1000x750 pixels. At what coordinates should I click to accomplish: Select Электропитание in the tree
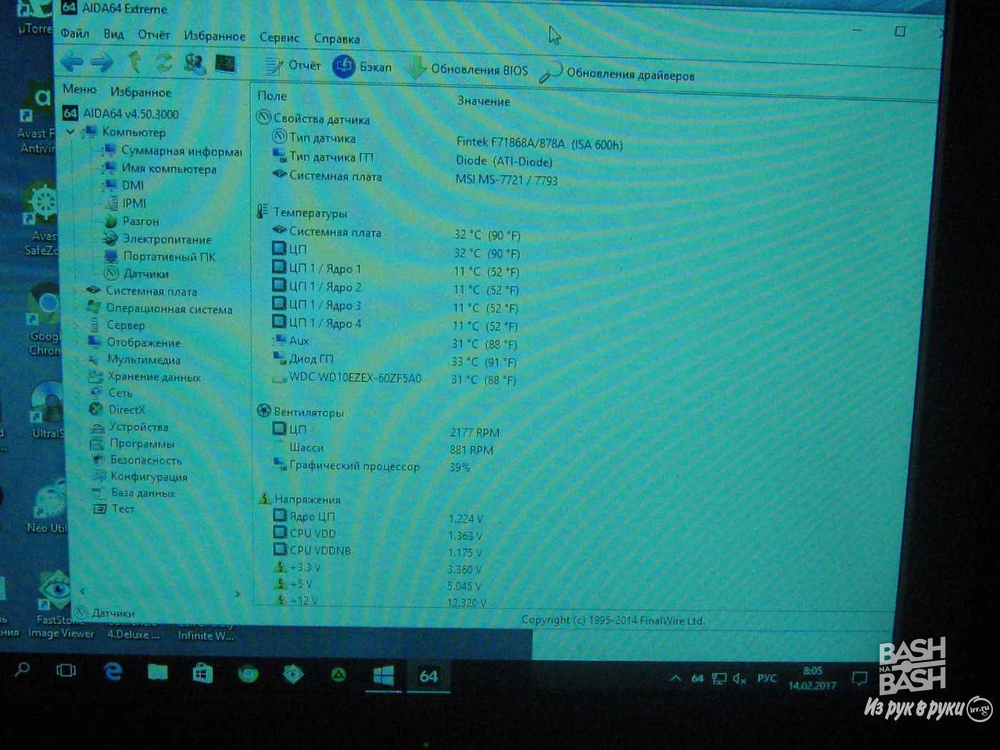click(x=158, y=239)
